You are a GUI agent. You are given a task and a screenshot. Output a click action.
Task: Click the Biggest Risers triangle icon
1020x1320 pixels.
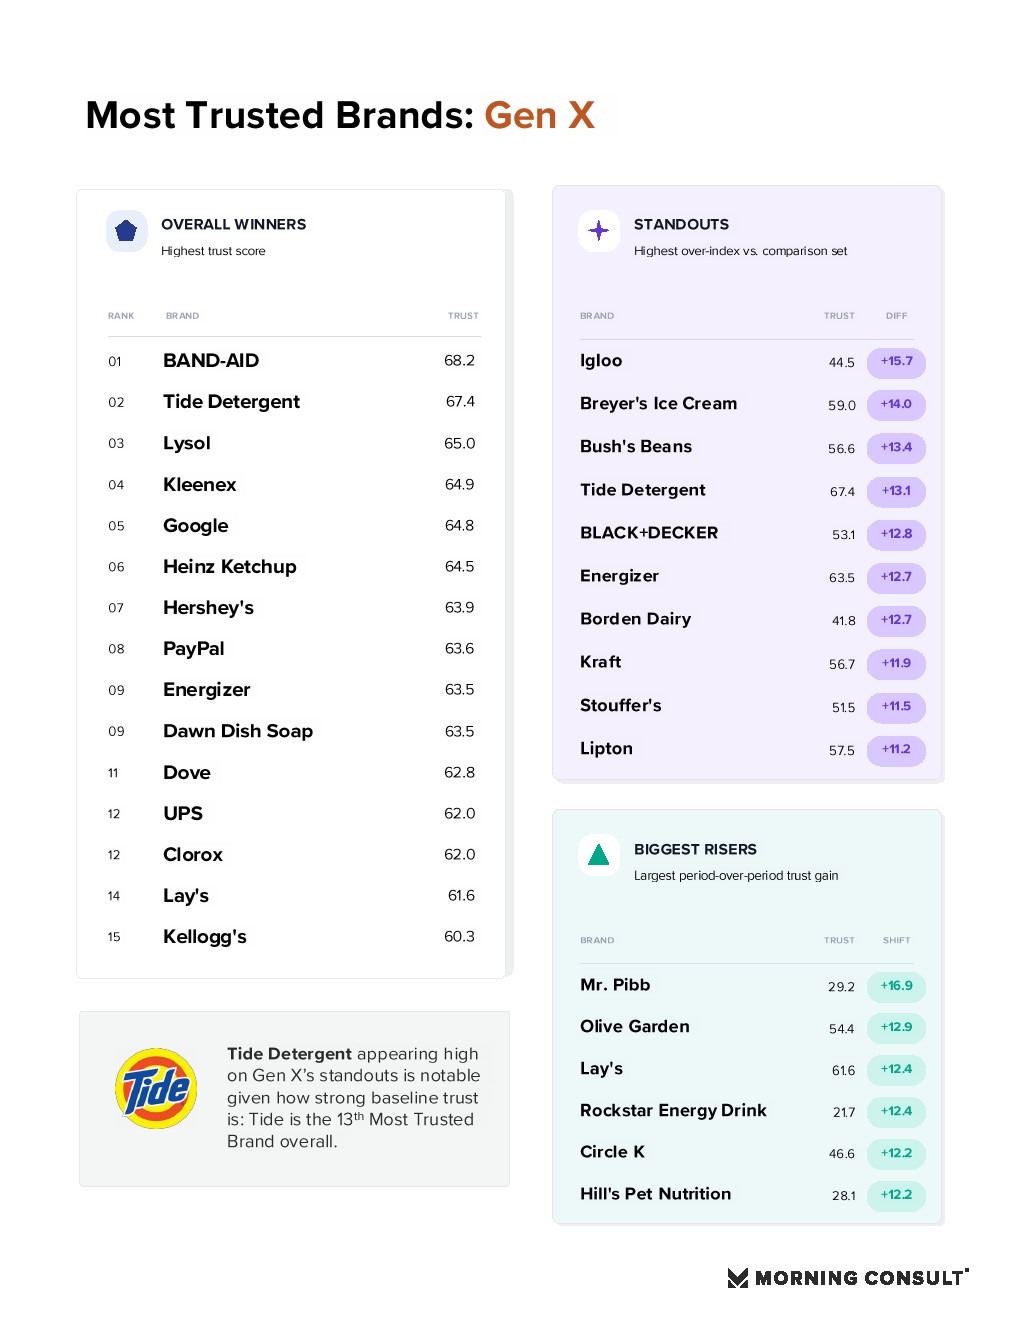tap(599, 855)
